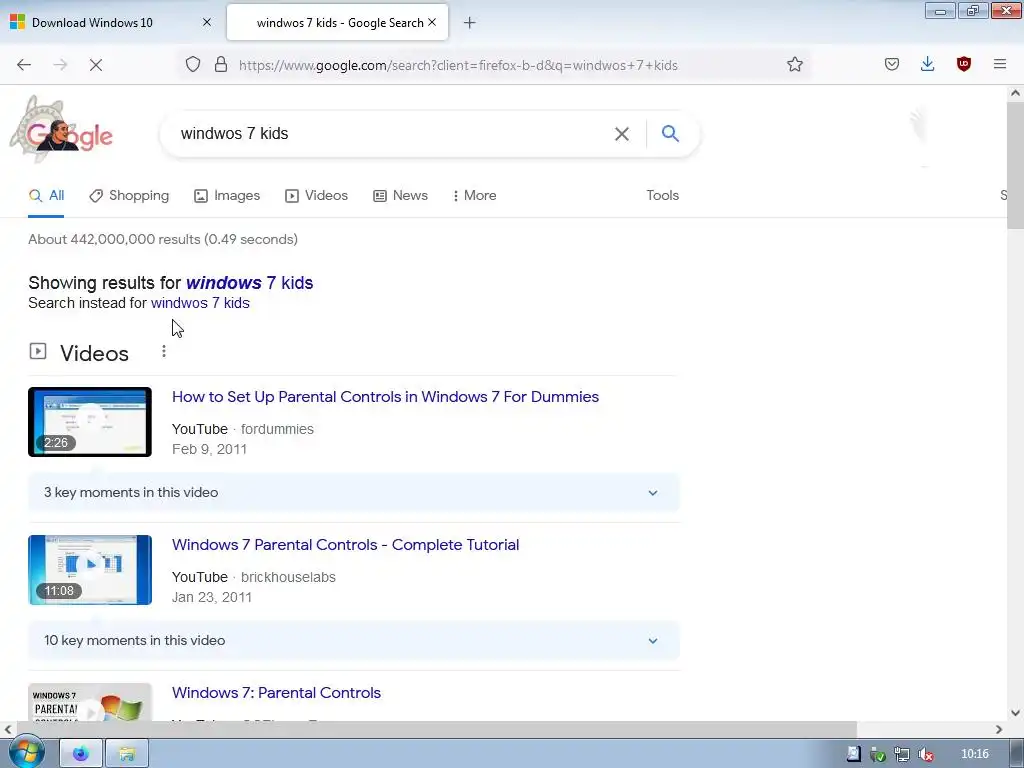Viewport: 1024px width, 768px height.
Task: Open How to Set Up Parental Controls video link
Action: click(385, 397)
